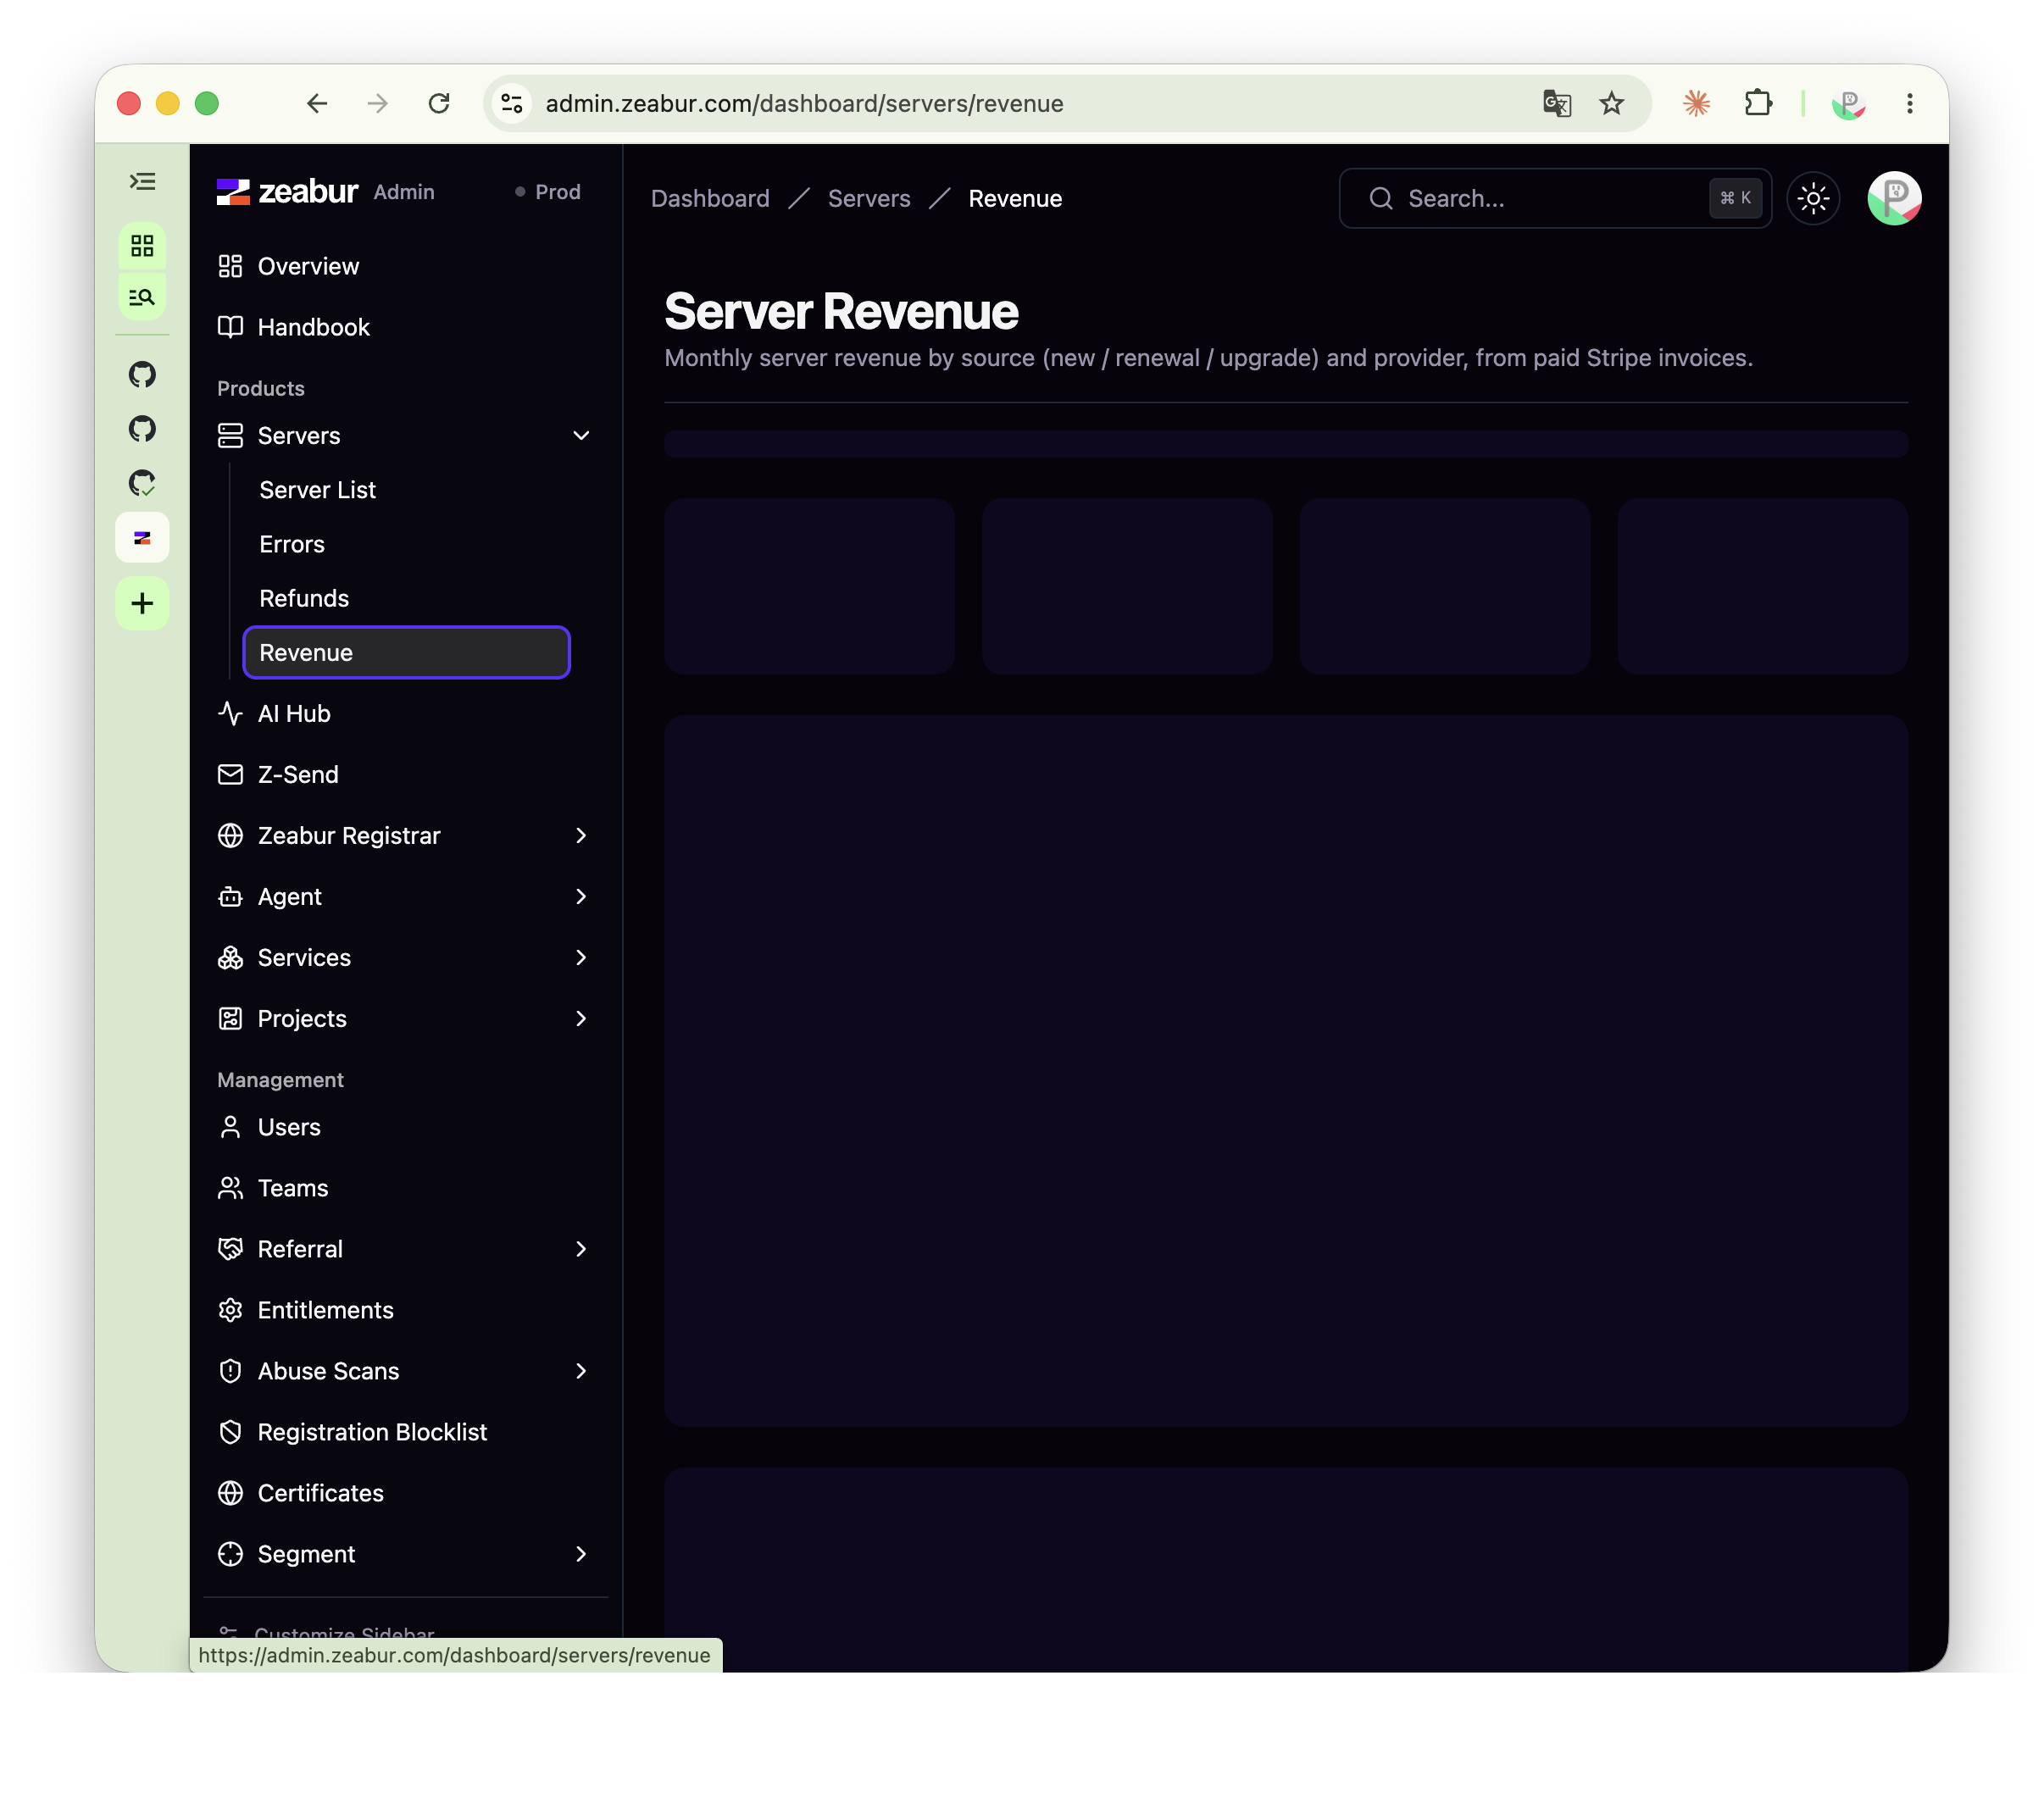The image size is (2044, 1798).
Task: Click the Services cubes icon
Action: 230,957
